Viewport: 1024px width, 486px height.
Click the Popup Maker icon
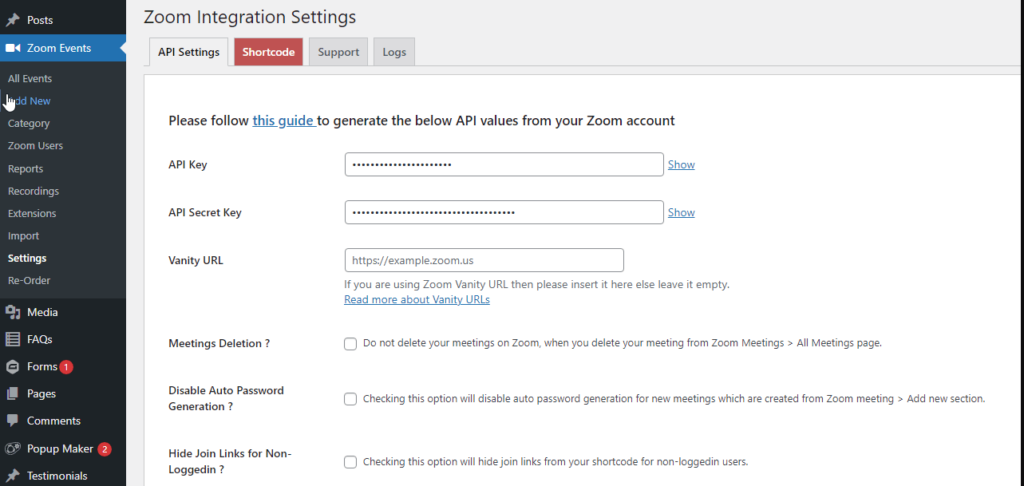(12, 449)
